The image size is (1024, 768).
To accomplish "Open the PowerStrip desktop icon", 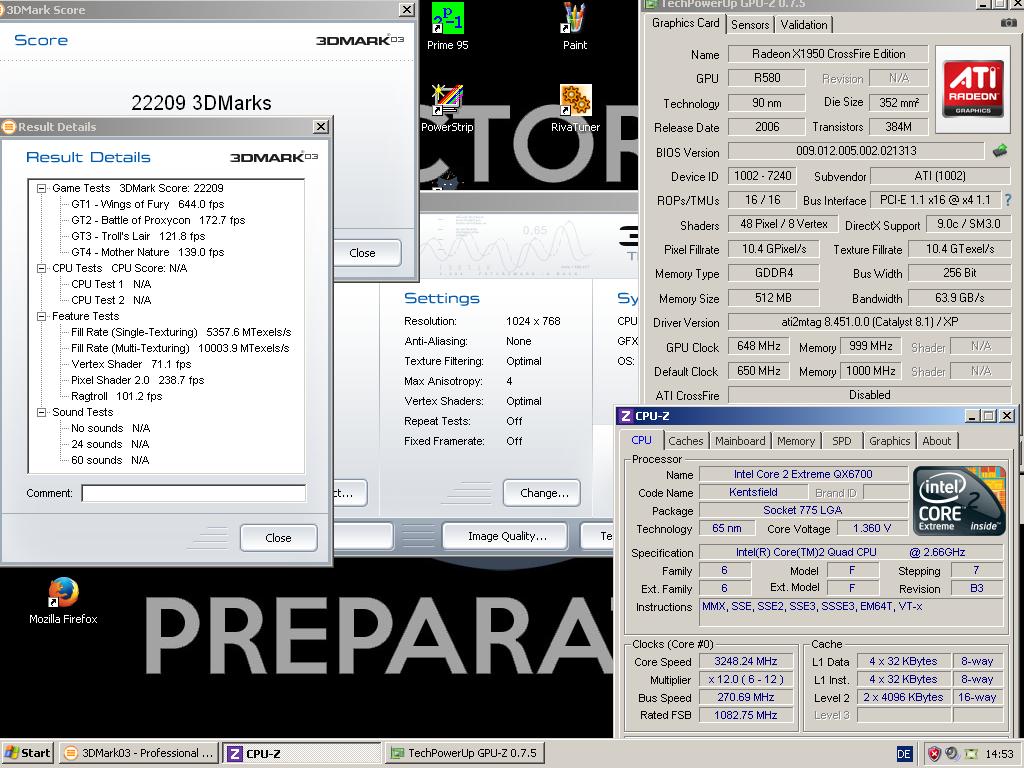I will coord(447,108).
